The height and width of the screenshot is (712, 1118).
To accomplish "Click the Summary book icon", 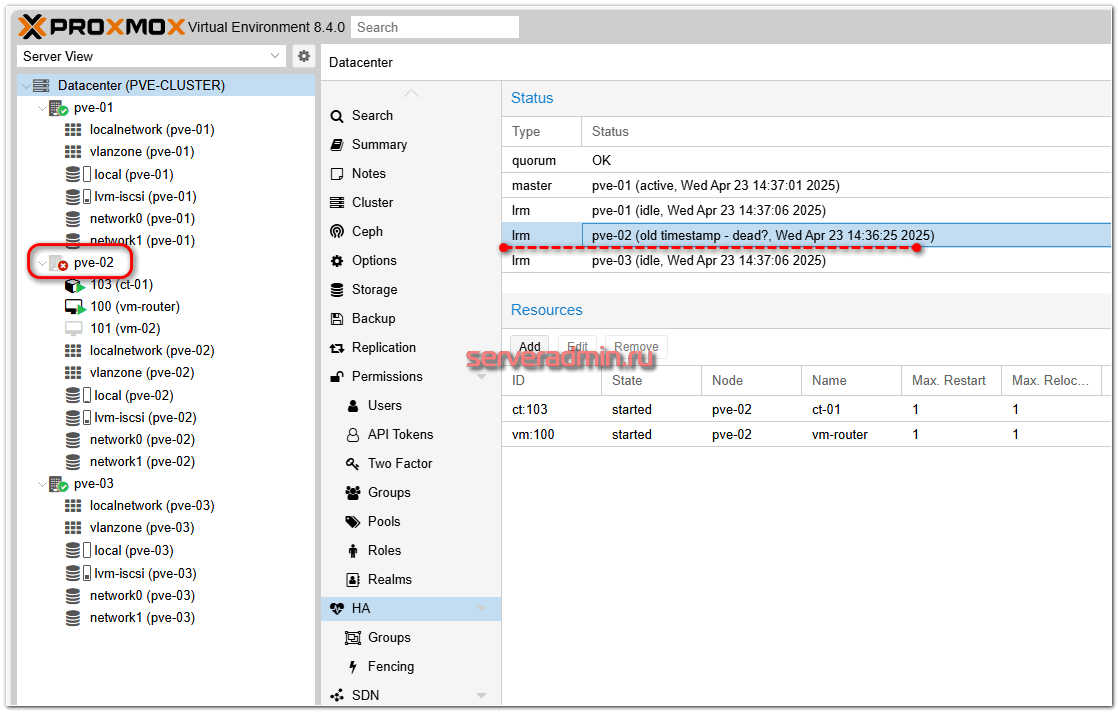I will pyautogui.click(x=337, y=145).
